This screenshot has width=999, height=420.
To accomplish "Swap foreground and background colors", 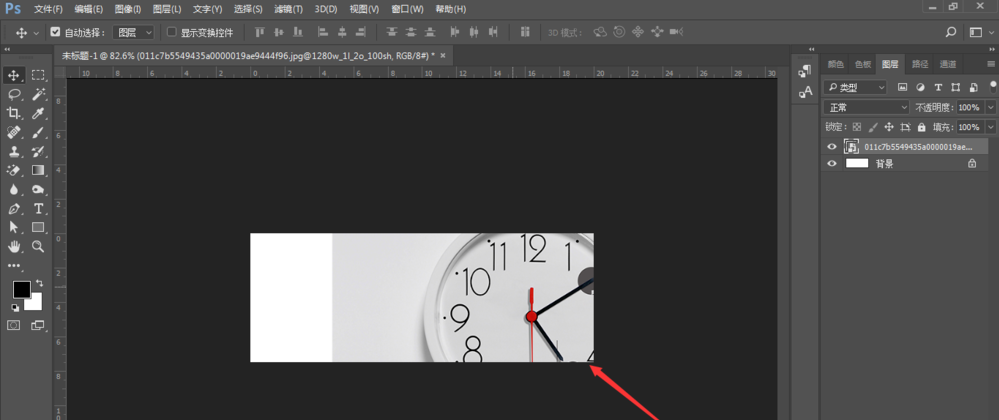I will pos(40,282).
